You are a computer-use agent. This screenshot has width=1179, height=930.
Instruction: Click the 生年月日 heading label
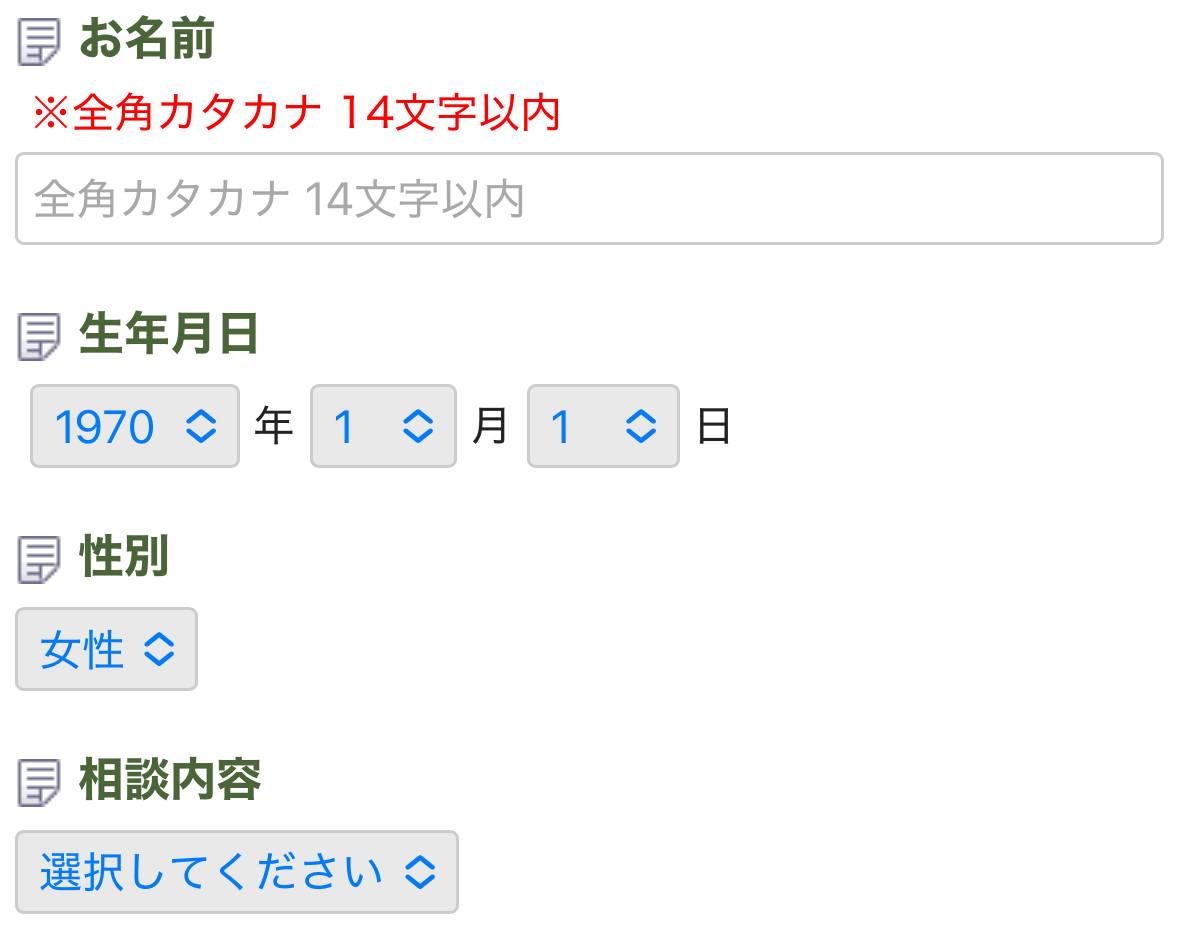point(169,334)
